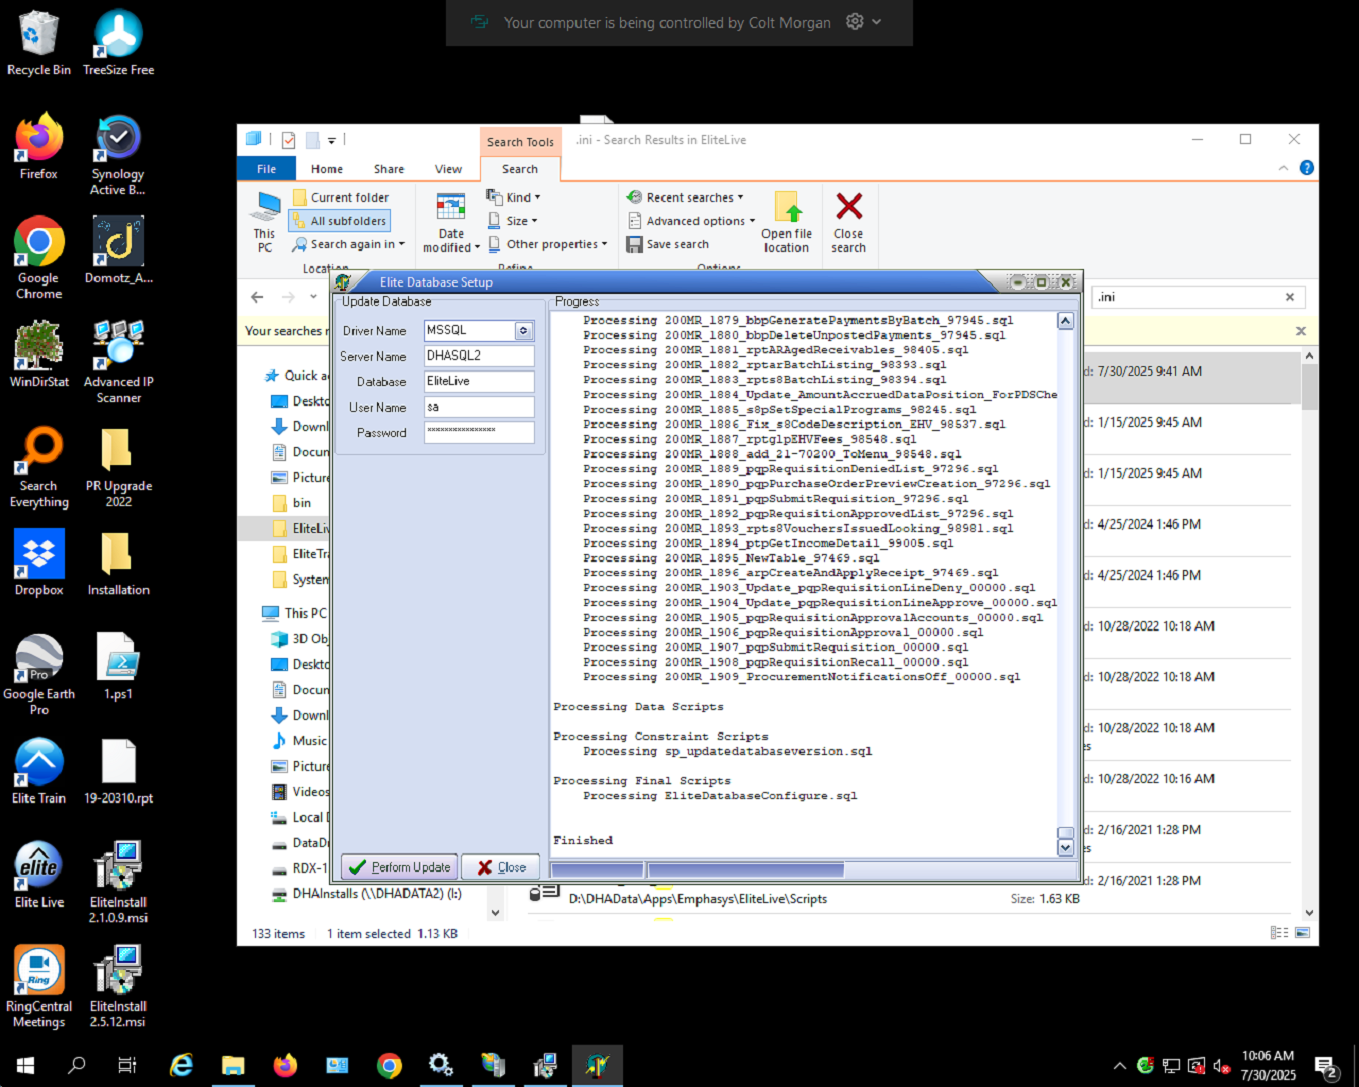
Task: Collapse the ribbon with chevron
Action: (1283, 168)
